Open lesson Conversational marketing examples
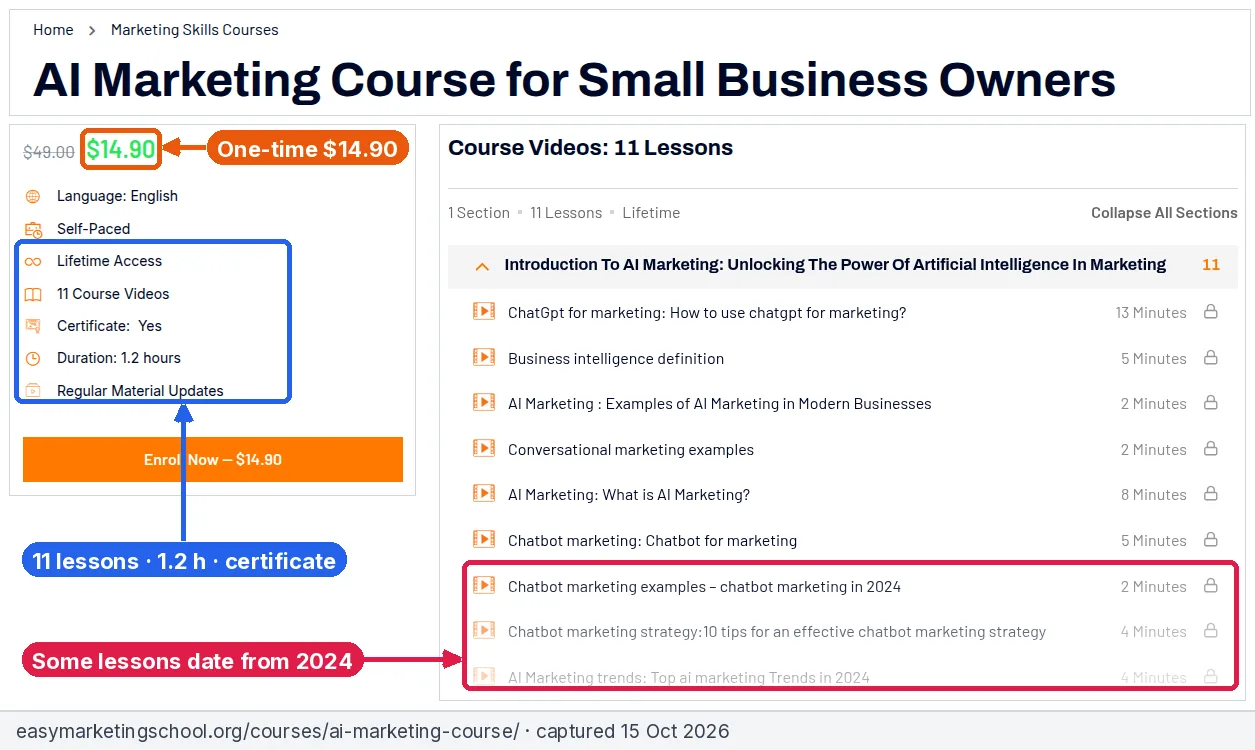The height and width of the screenshot is (750, 1255). [x=631, y=450]
